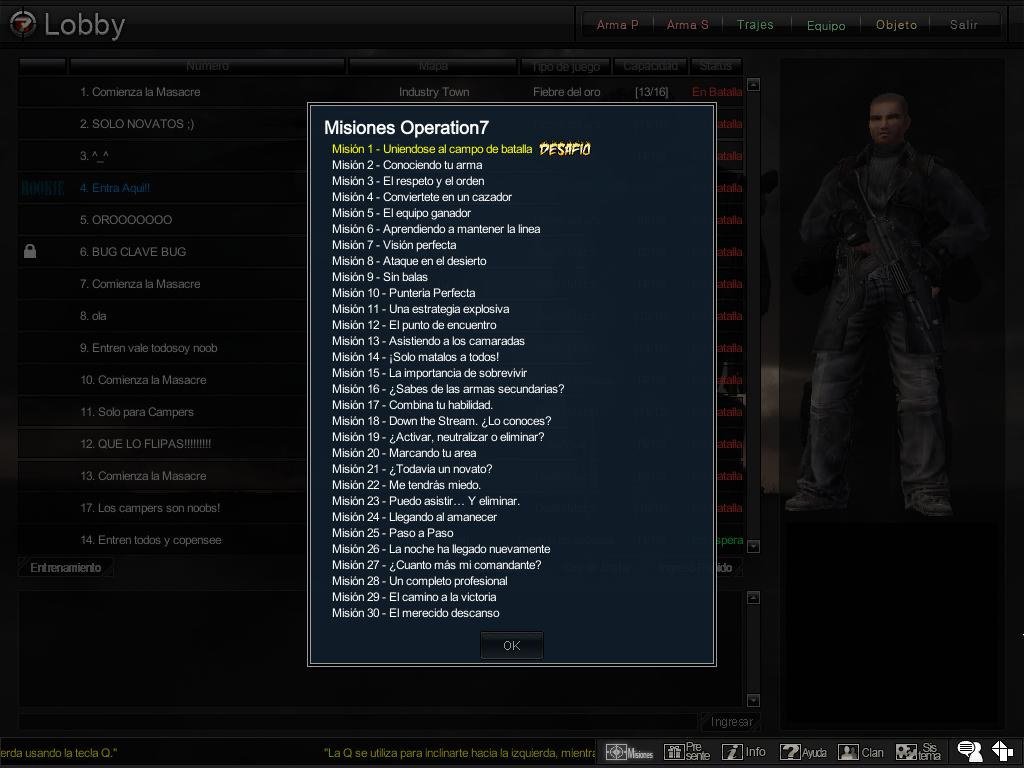The height and width of the screenshot is (768, 1024).
Task: Click the four-arrow icon in bottom corner
Action: 1002,752
